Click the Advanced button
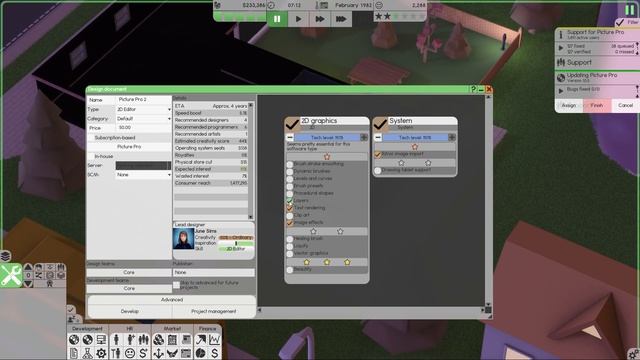The height and width of the screenshot is (360, 640). click(172, 300)
